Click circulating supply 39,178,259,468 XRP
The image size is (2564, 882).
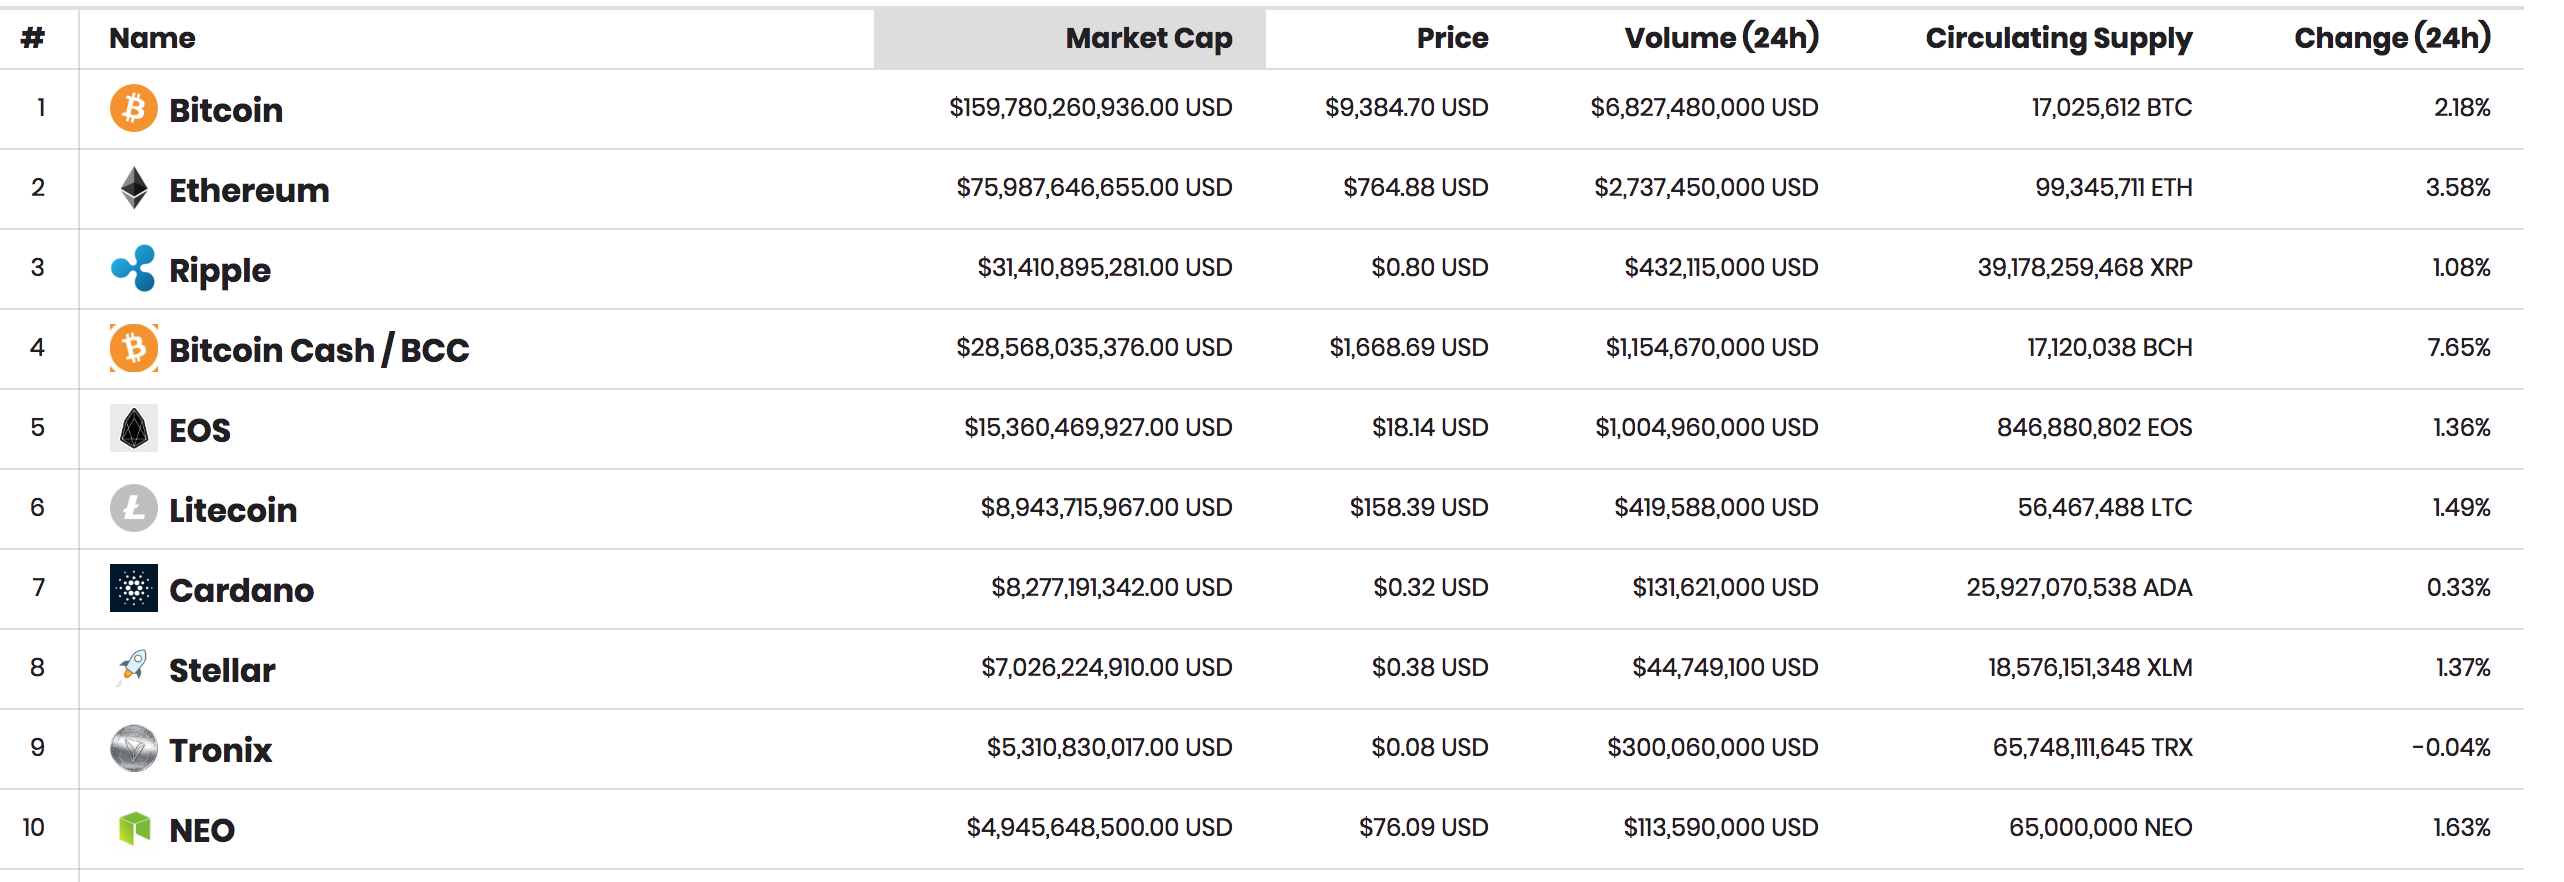2085,267
